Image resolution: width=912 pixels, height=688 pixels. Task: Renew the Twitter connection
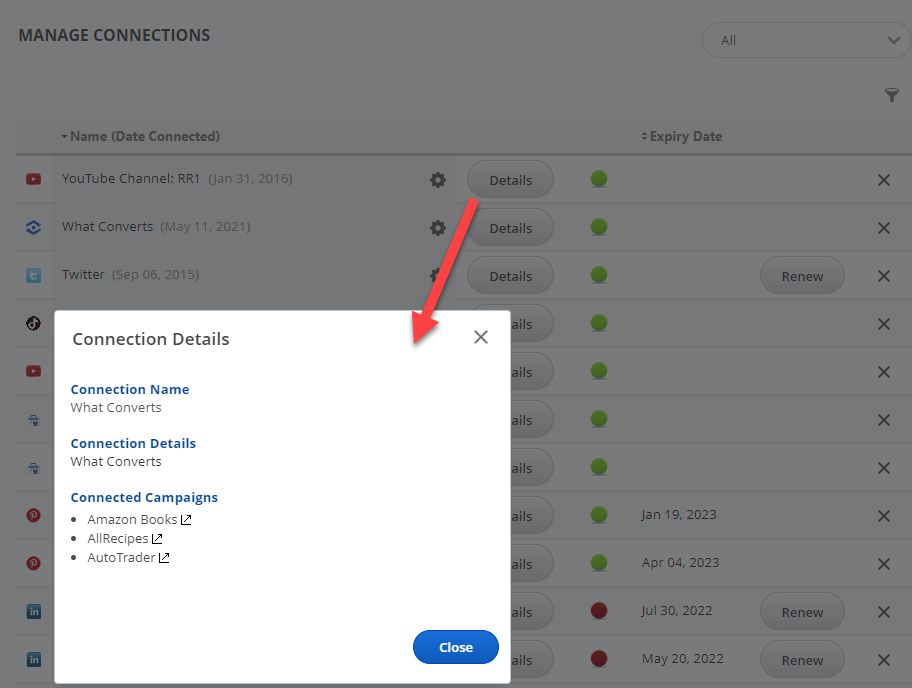click(802, 276)
